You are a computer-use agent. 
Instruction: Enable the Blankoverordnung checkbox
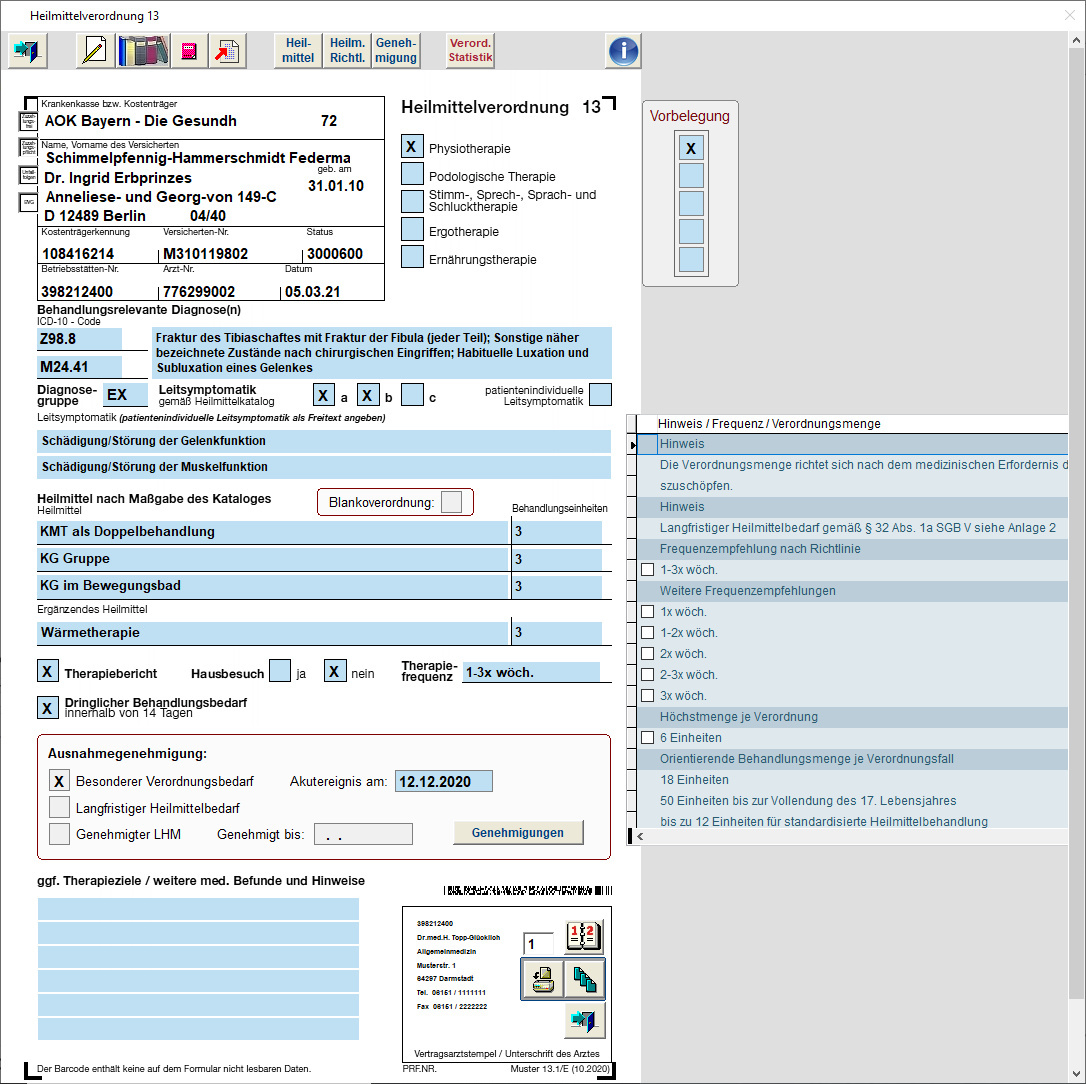pyautogui.click(x=451, y=501)
